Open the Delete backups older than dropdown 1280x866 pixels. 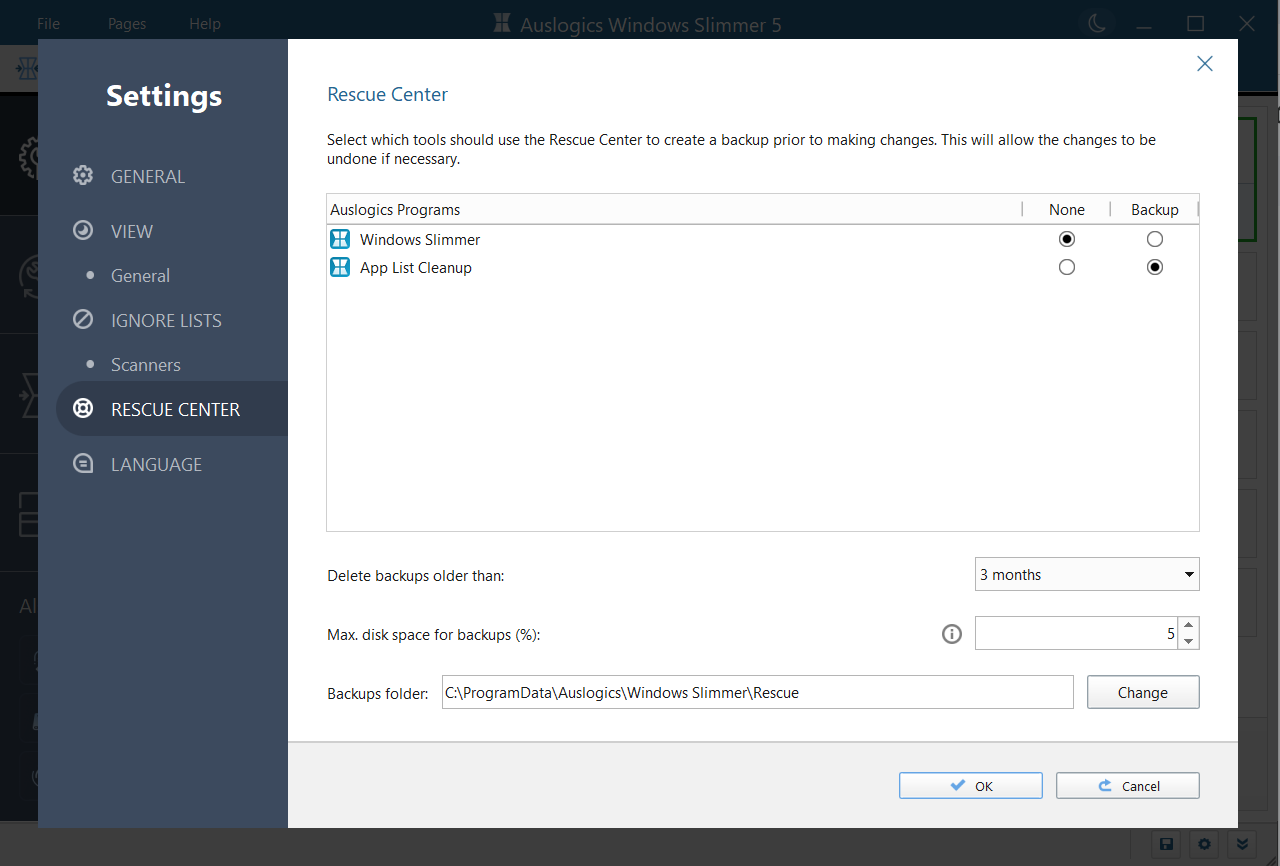click(1086, 575)
